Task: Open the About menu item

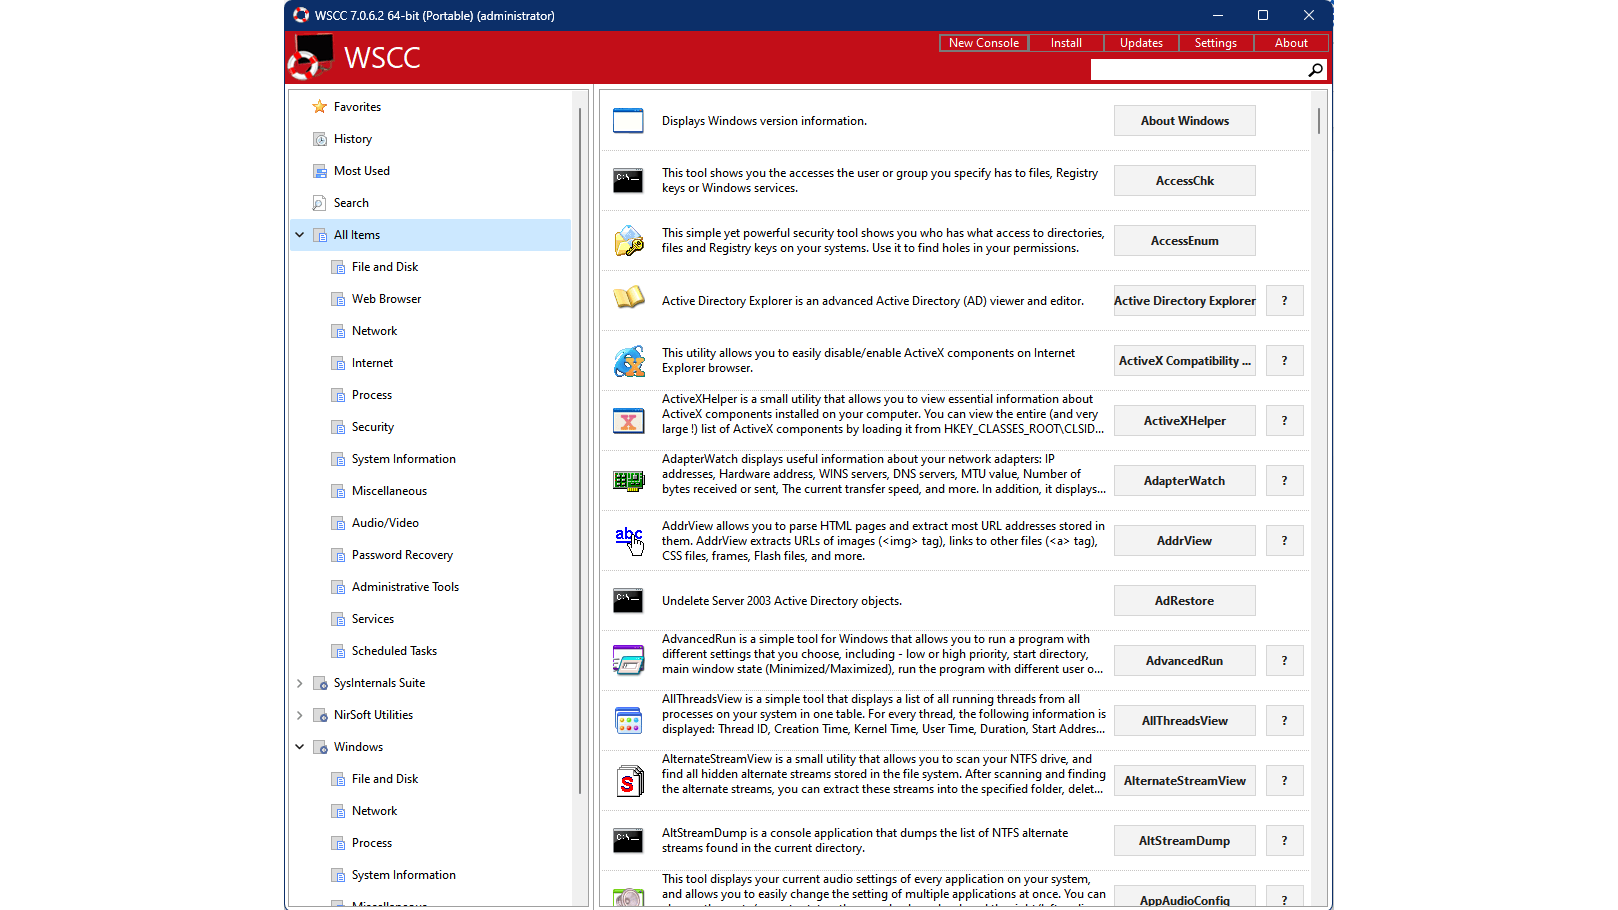Action: pyautogui.click(x=1291, y=43)
